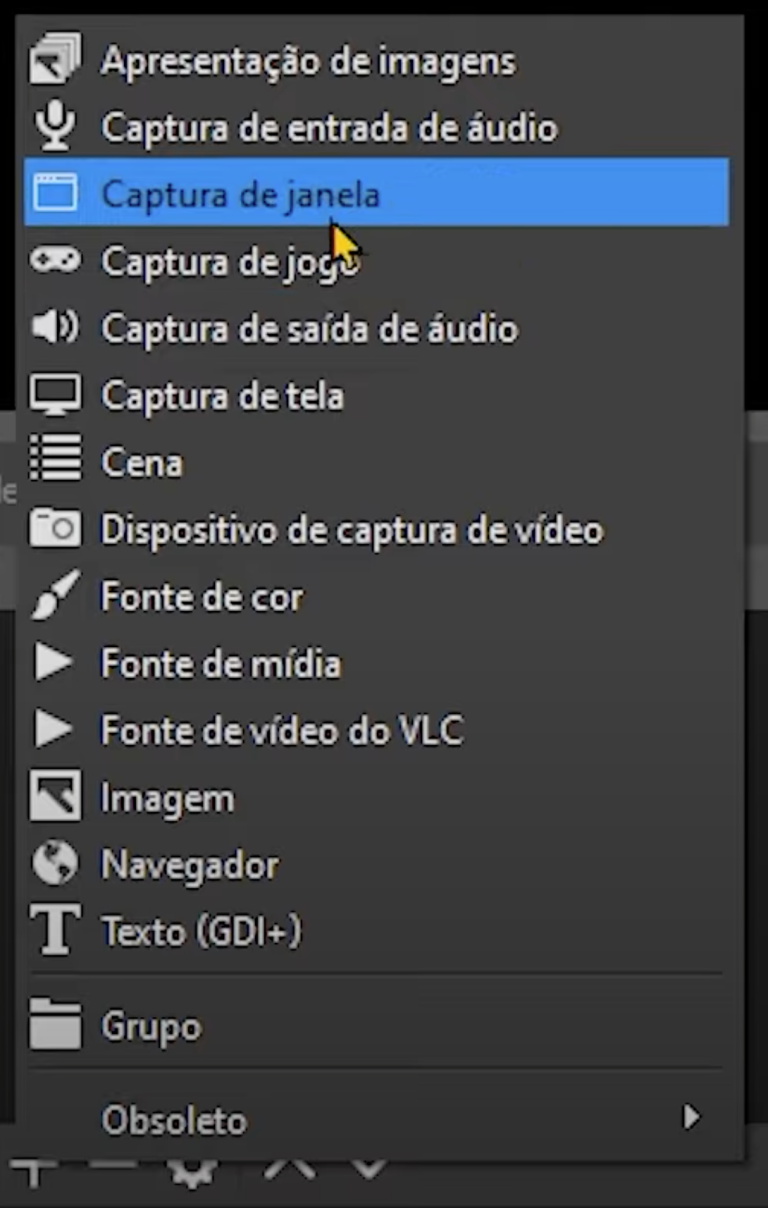Click the game controller icon for game capture
The height and width of the screenshot is (1208, 768).
(55, 261)
